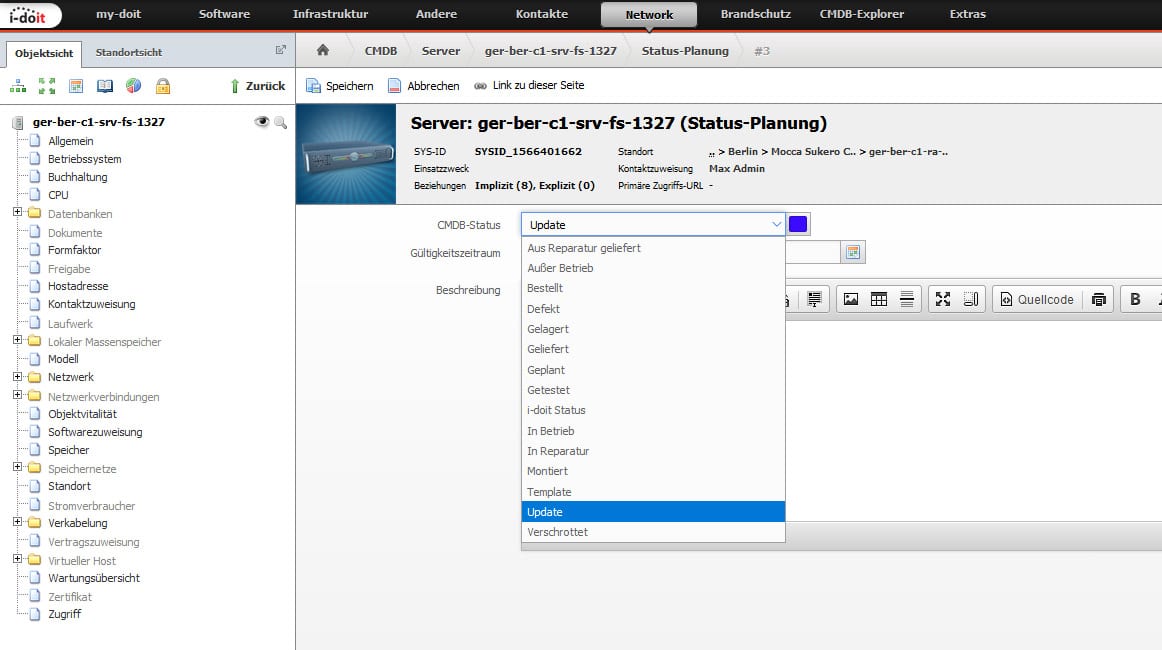Expand the Virtueller Host folder

(18, 559)
